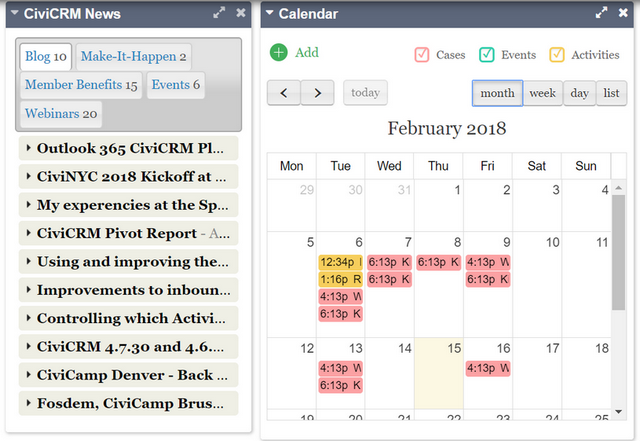This screenshot has width=640, height=441.
Task: Switch the calendar to week view
Action: [x=542, y=93]
